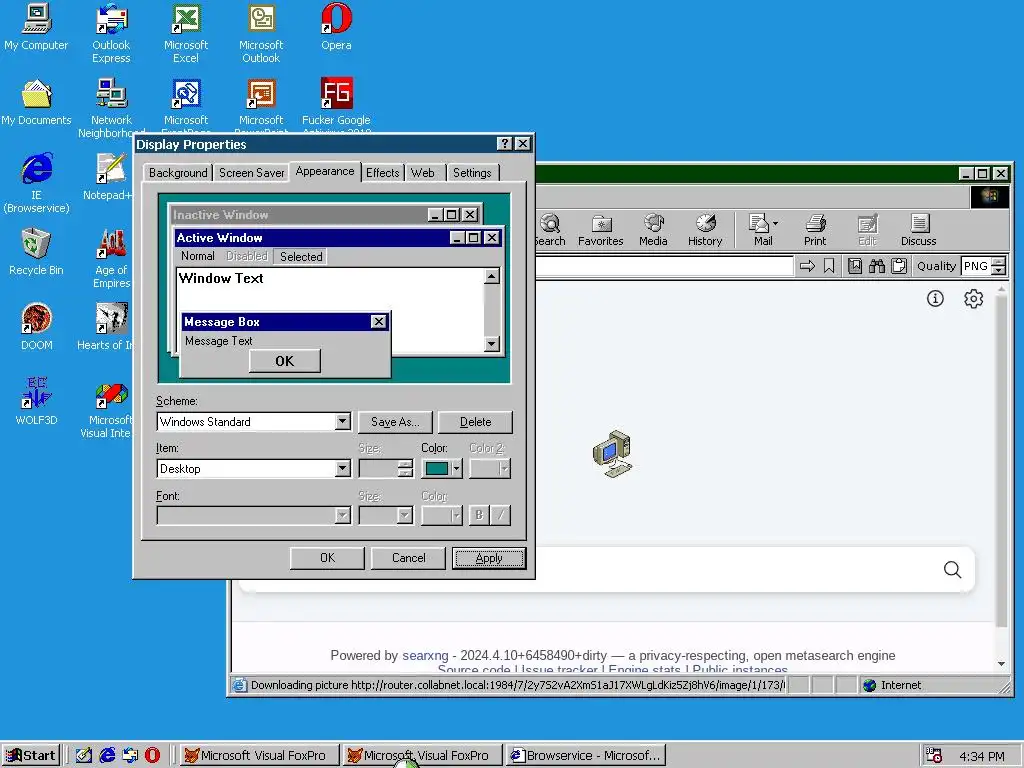Select the Network Neighborhood desktop icon
Screen dimensions: 1024x768
tap(111, 108)
